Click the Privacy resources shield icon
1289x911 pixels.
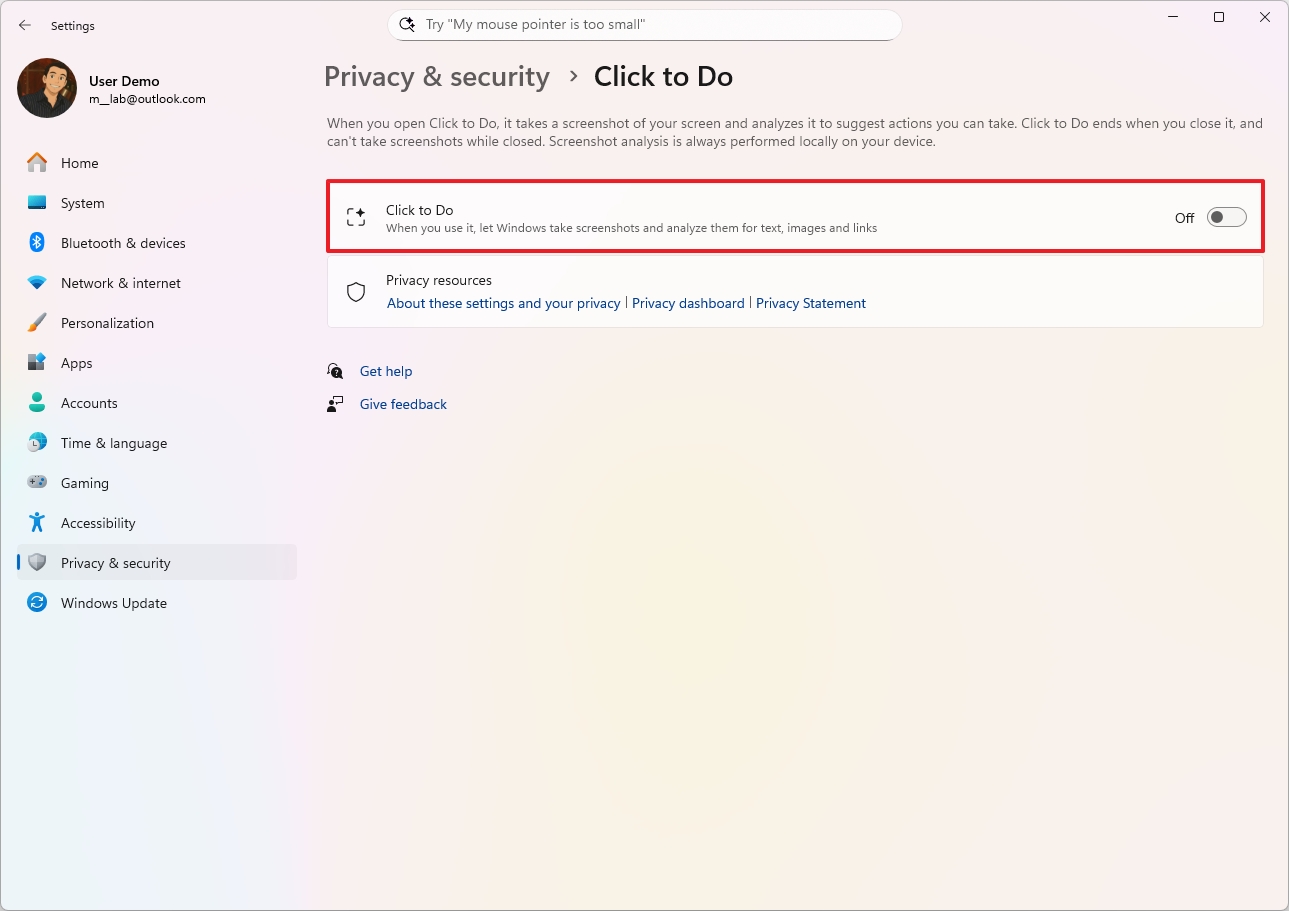355,291
